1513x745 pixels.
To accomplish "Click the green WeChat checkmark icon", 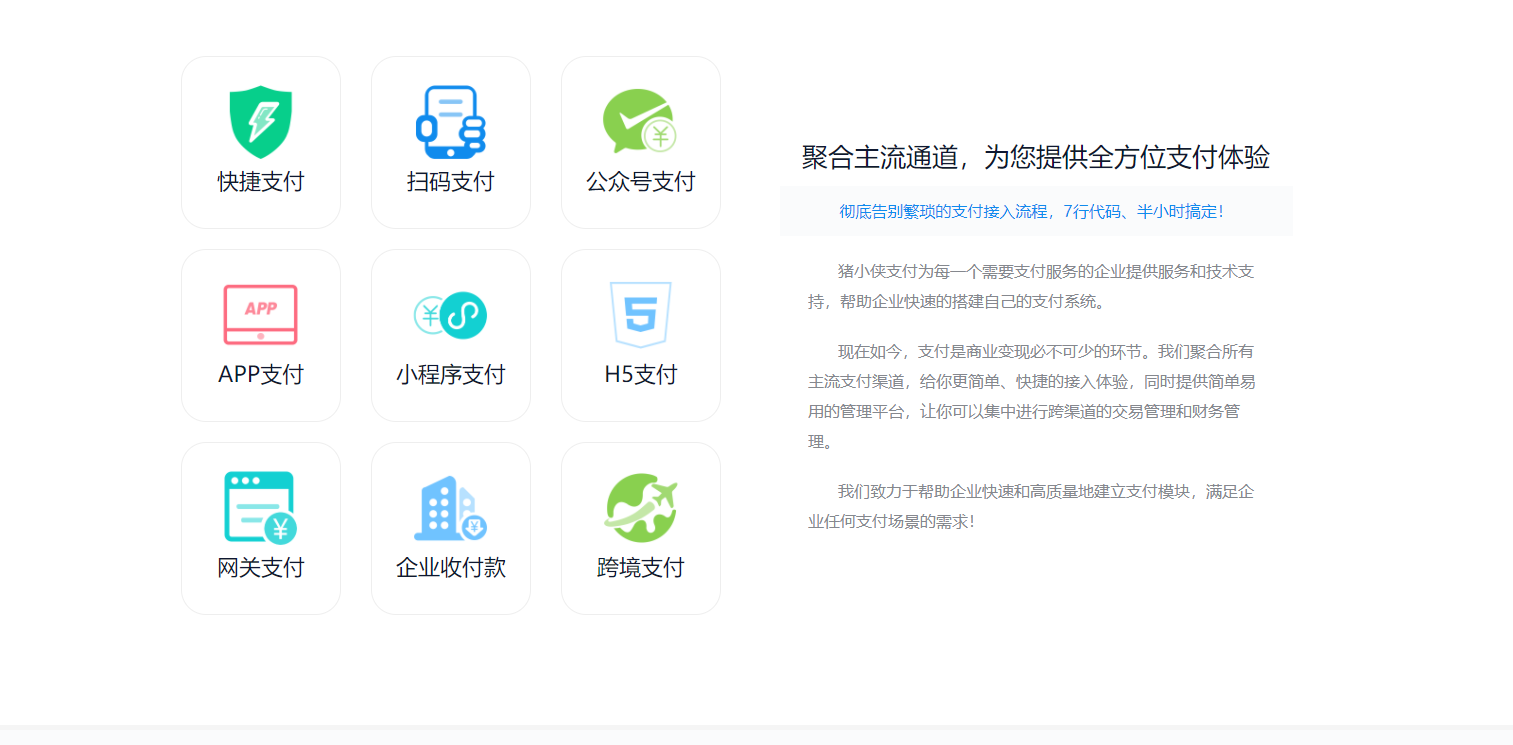I will pos(640,121).
